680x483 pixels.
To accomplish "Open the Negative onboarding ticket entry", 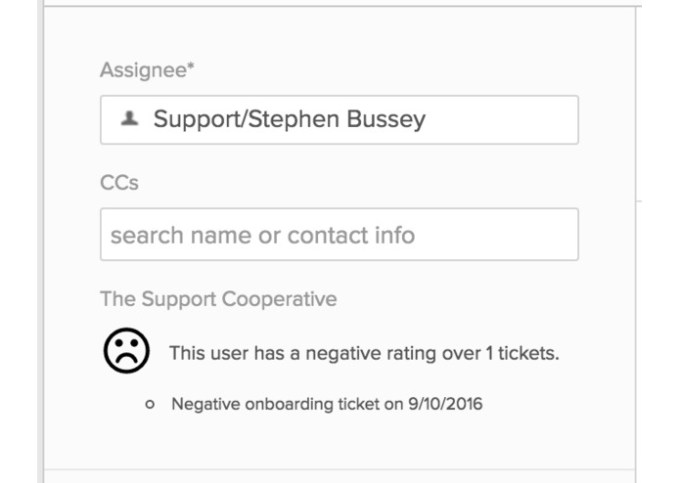I will click(x=327, y=405).
